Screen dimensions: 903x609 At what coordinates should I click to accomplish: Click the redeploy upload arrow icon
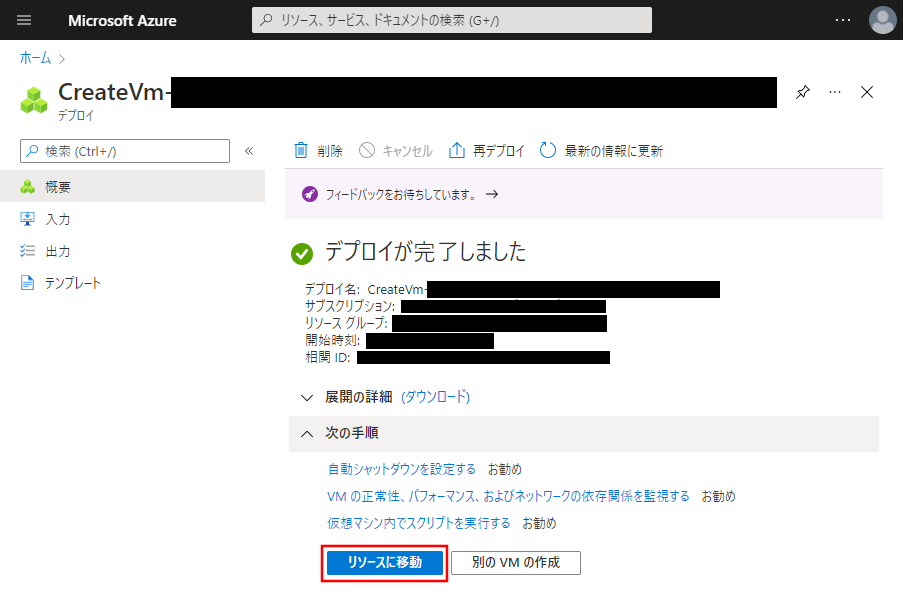click(457, 150)
